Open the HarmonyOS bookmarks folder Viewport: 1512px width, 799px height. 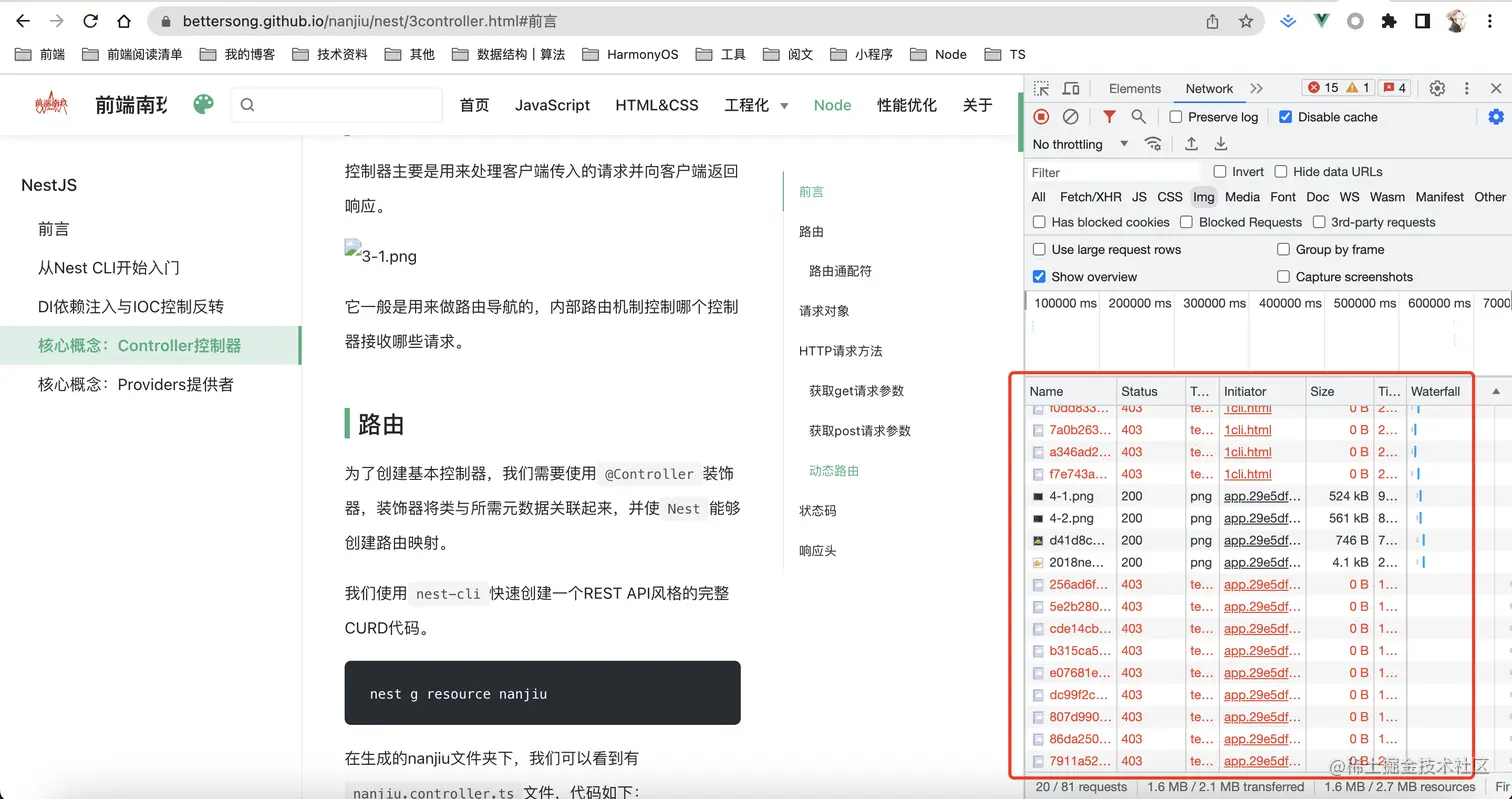[630, 54]
